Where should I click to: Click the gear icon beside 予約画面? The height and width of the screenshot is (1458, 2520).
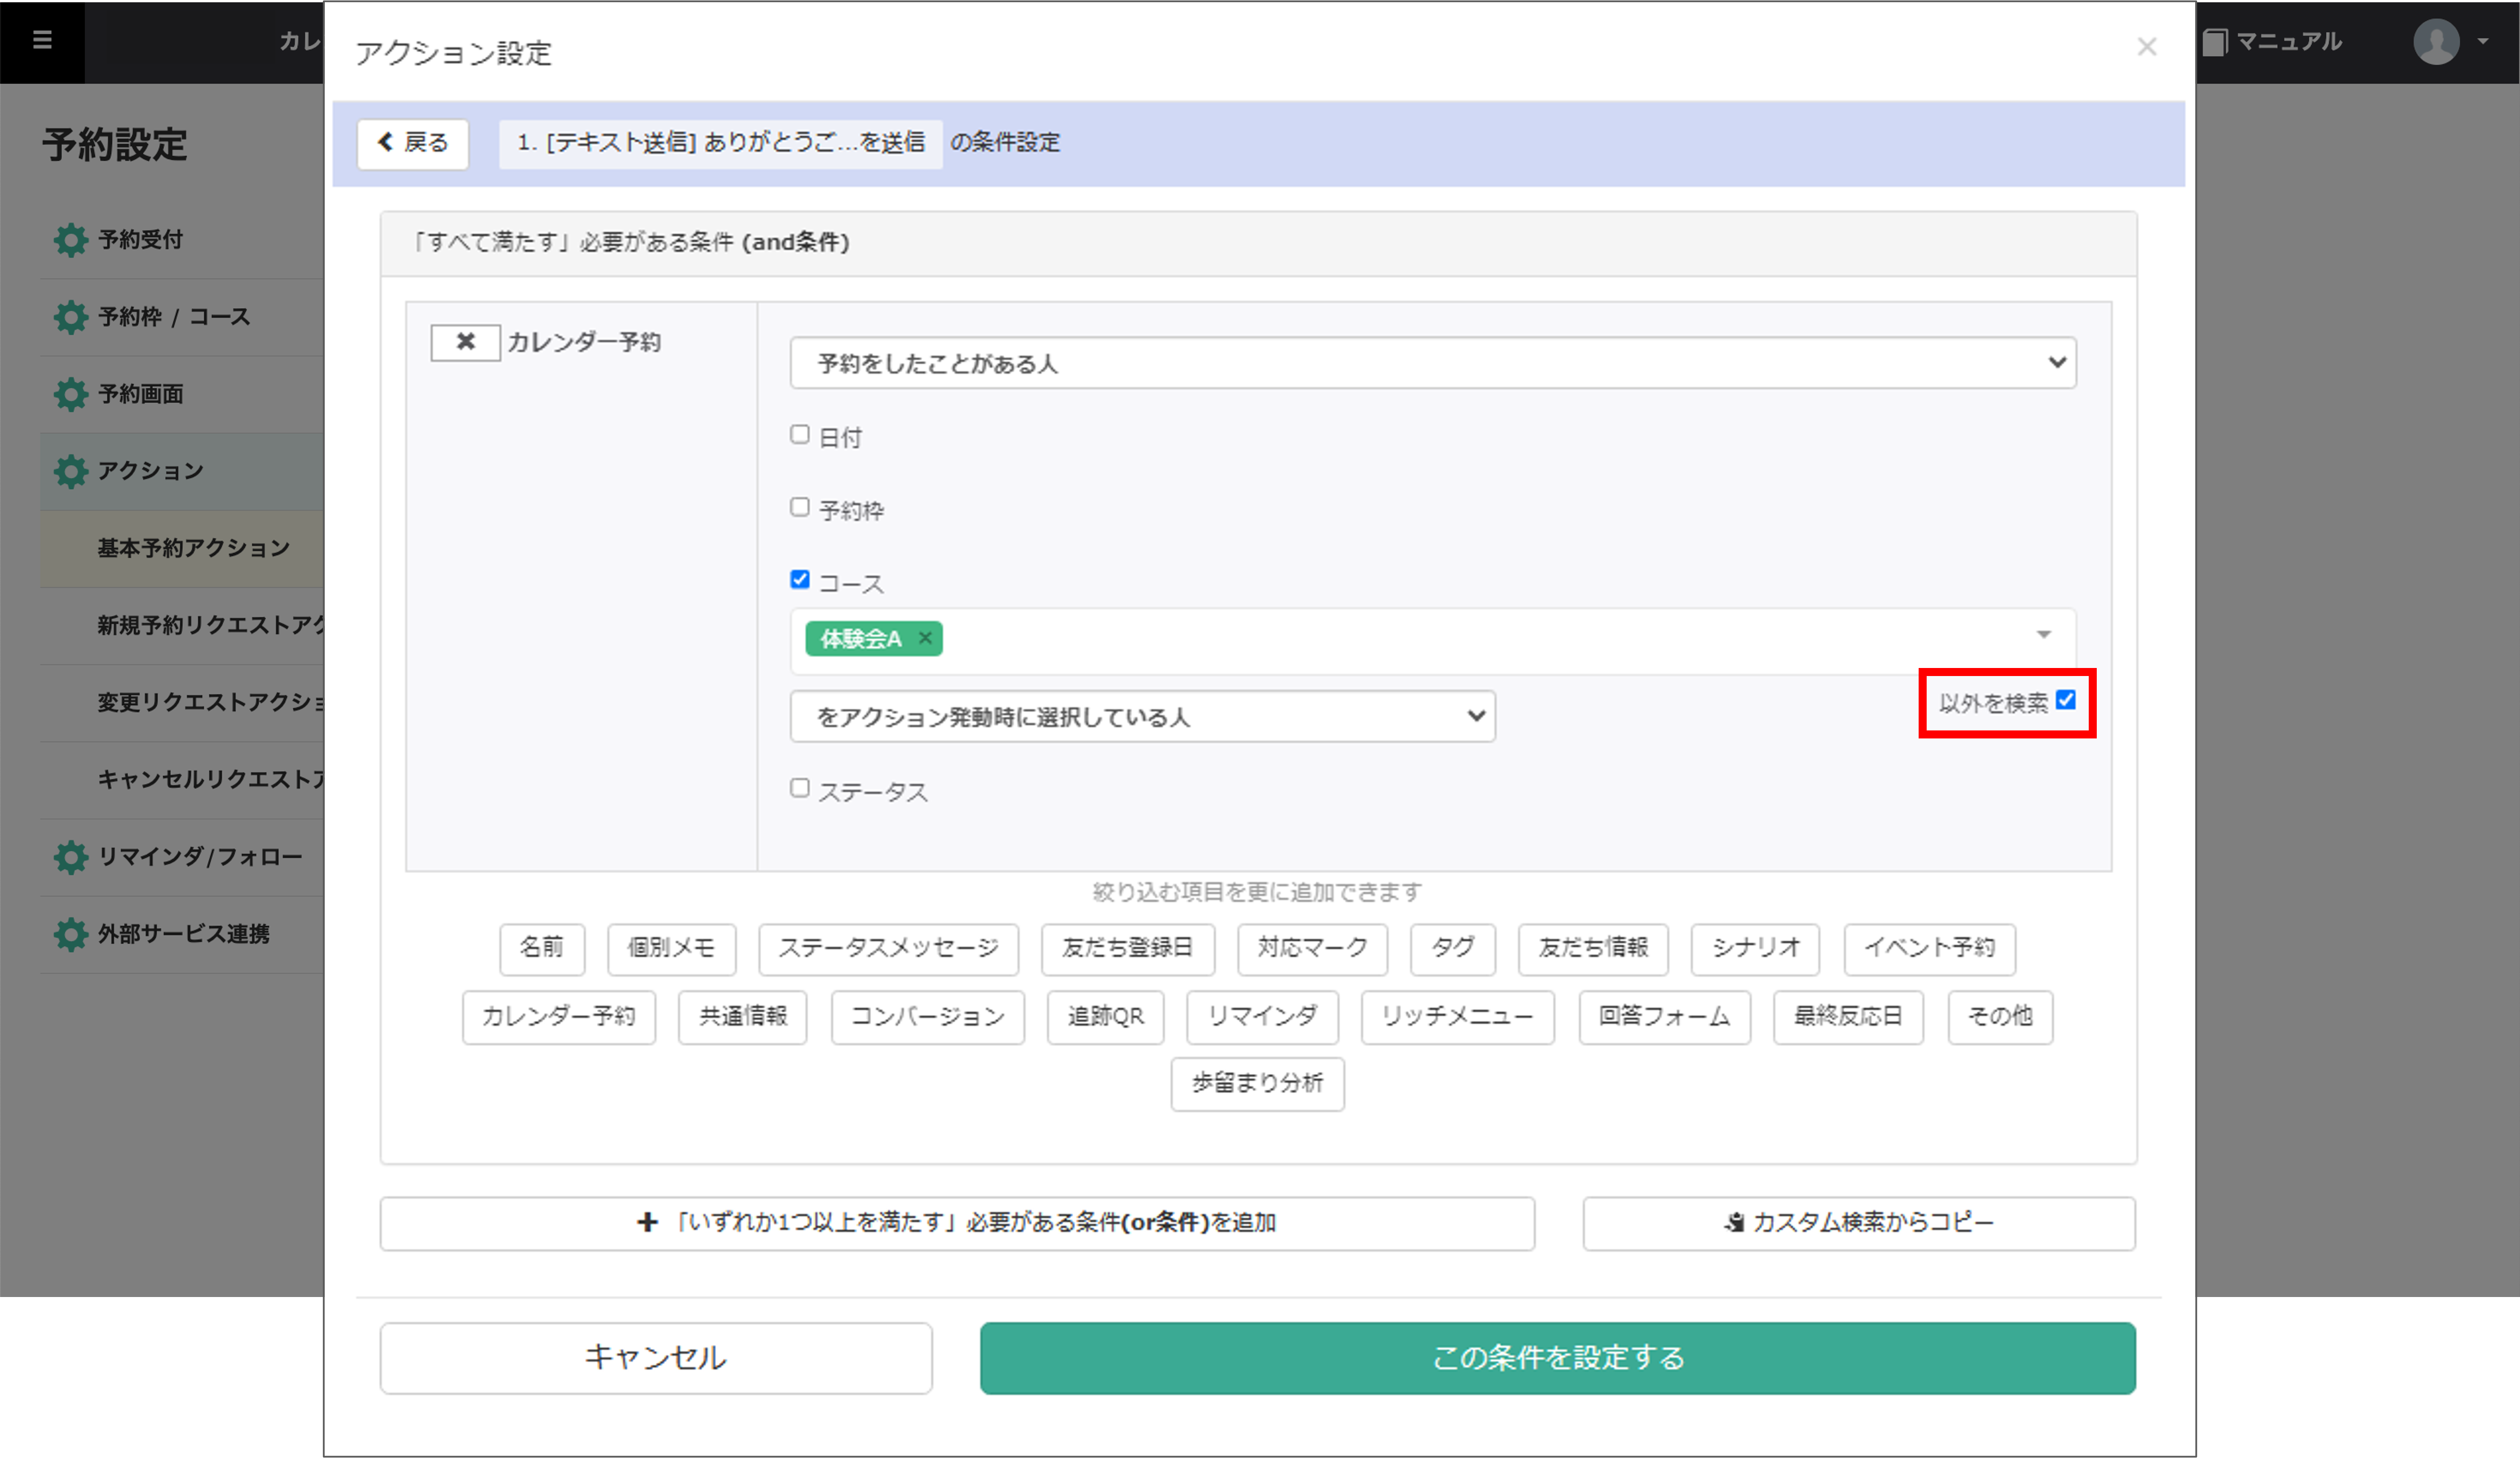click(71, 394)
